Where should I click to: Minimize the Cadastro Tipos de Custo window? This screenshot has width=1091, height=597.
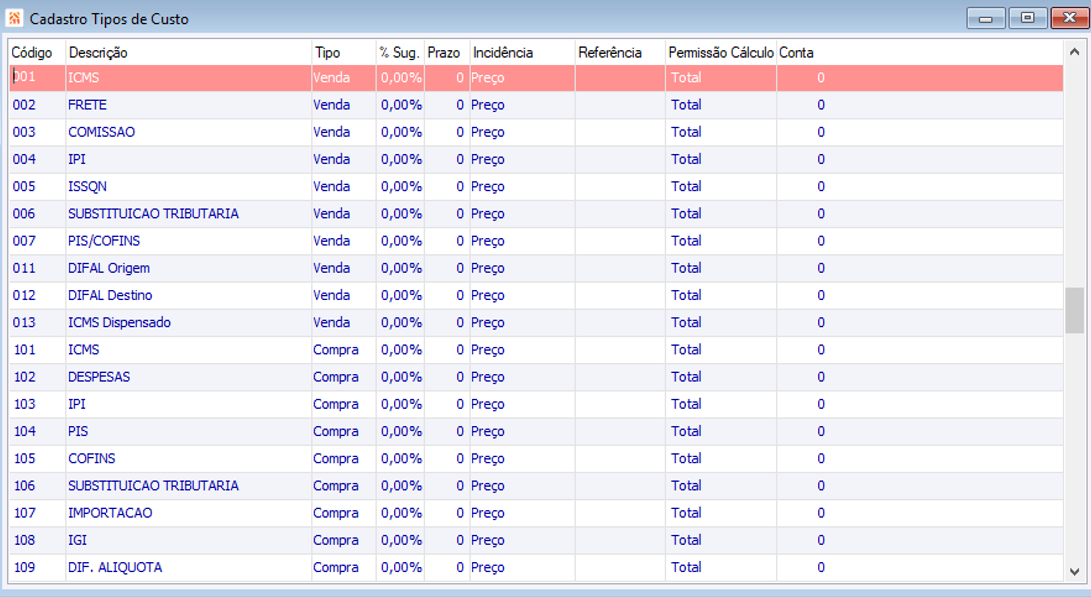tap(985, 18)
